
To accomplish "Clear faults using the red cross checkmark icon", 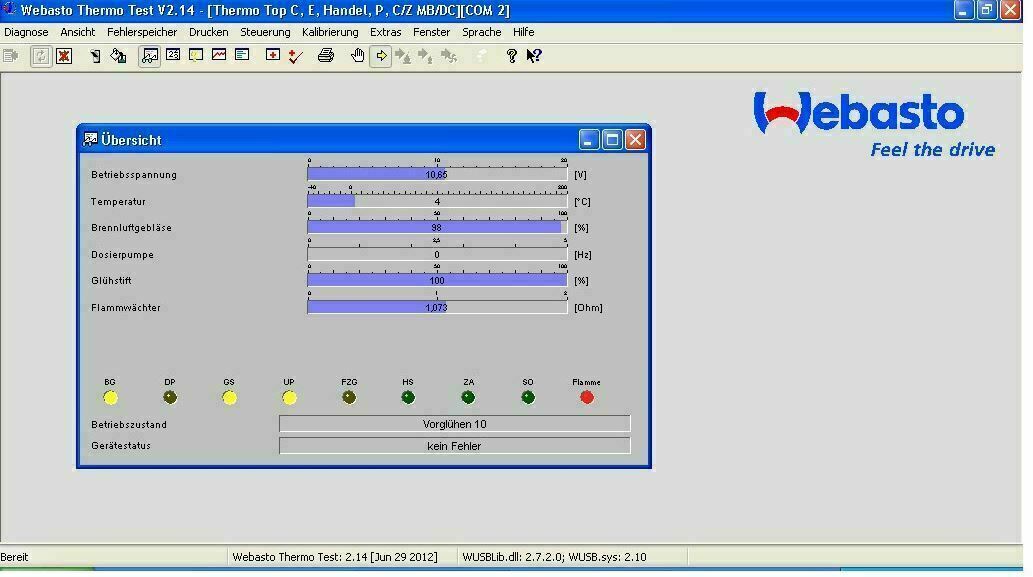I will click(294, 56).
